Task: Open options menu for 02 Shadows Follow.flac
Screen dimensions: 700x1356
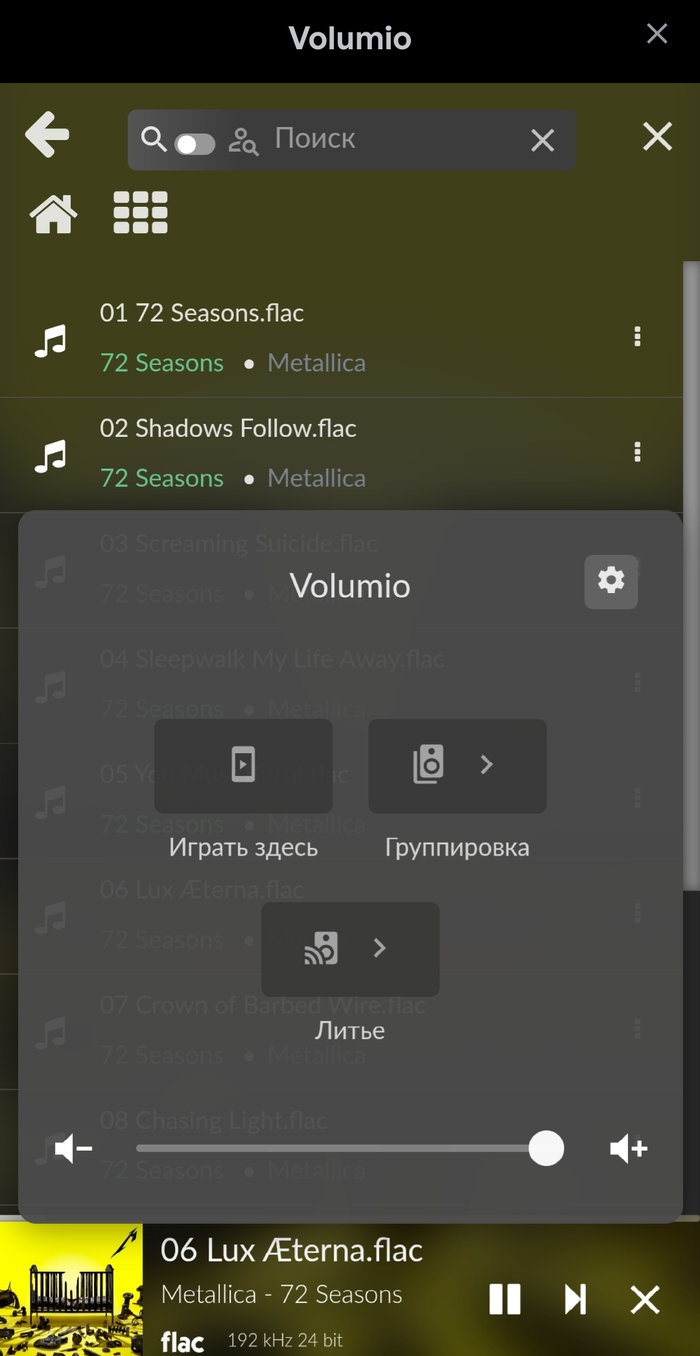Action: point(637,452)
